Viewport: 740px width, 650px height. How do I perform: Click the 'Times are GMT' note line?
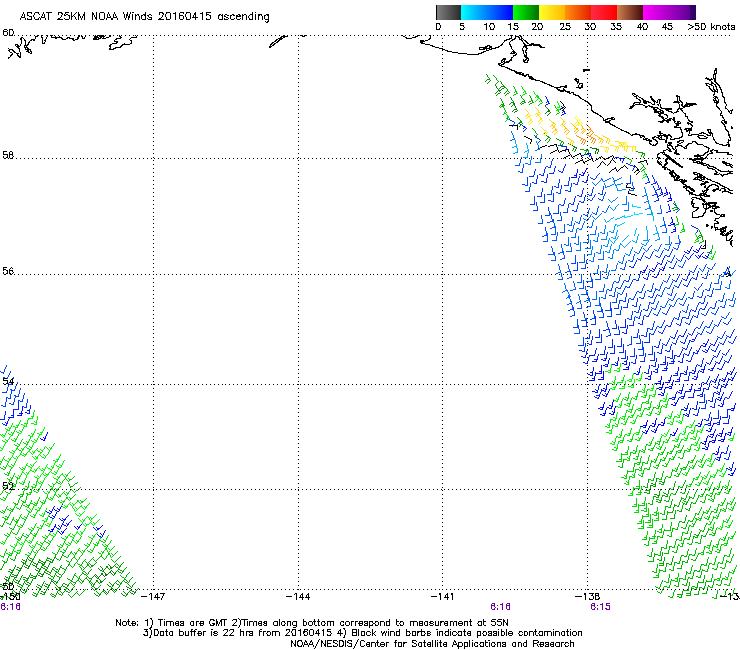coord(312,623)
